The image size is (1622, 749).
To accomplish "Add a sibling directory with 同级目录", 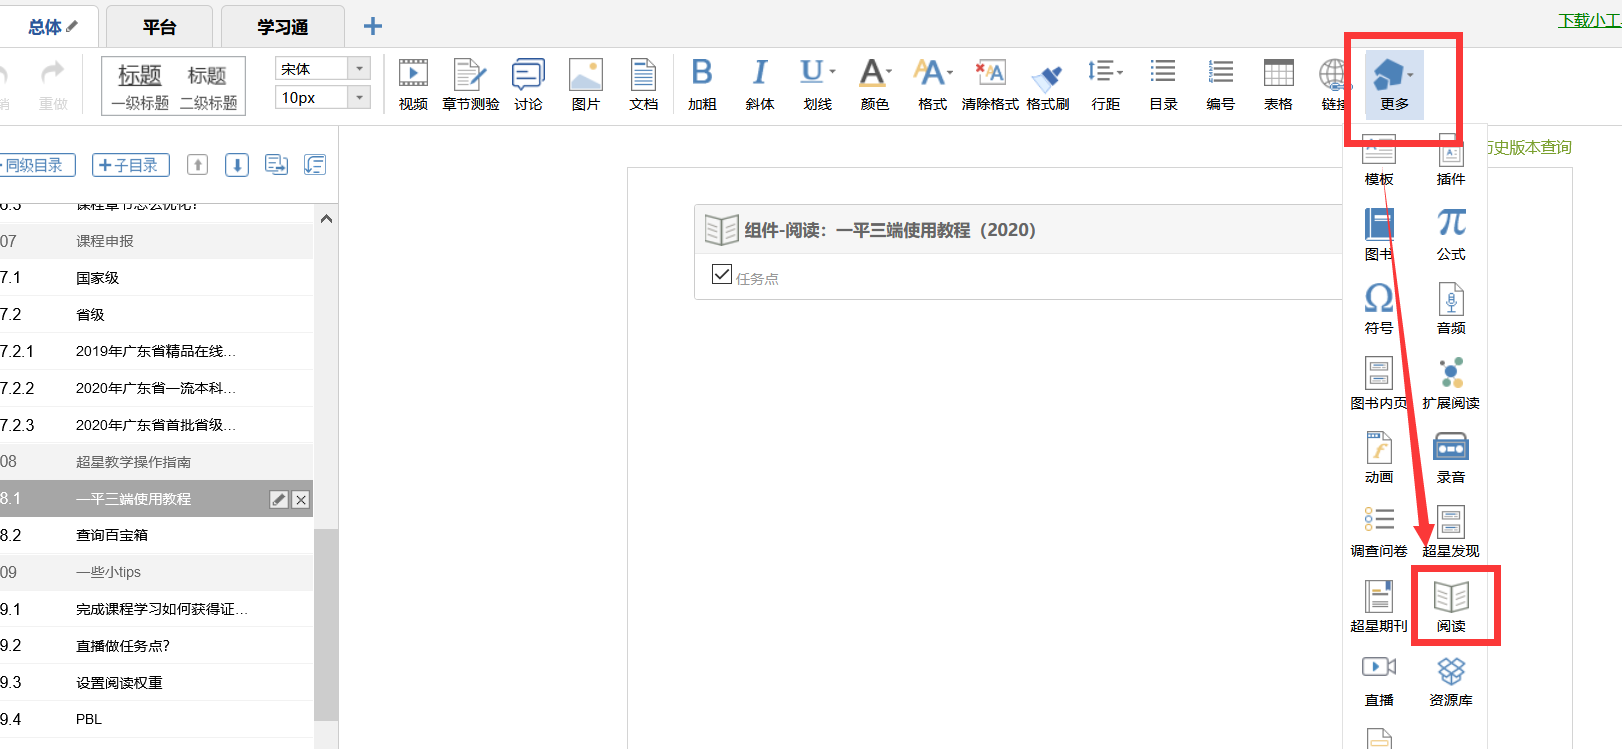I will point(36,165).
